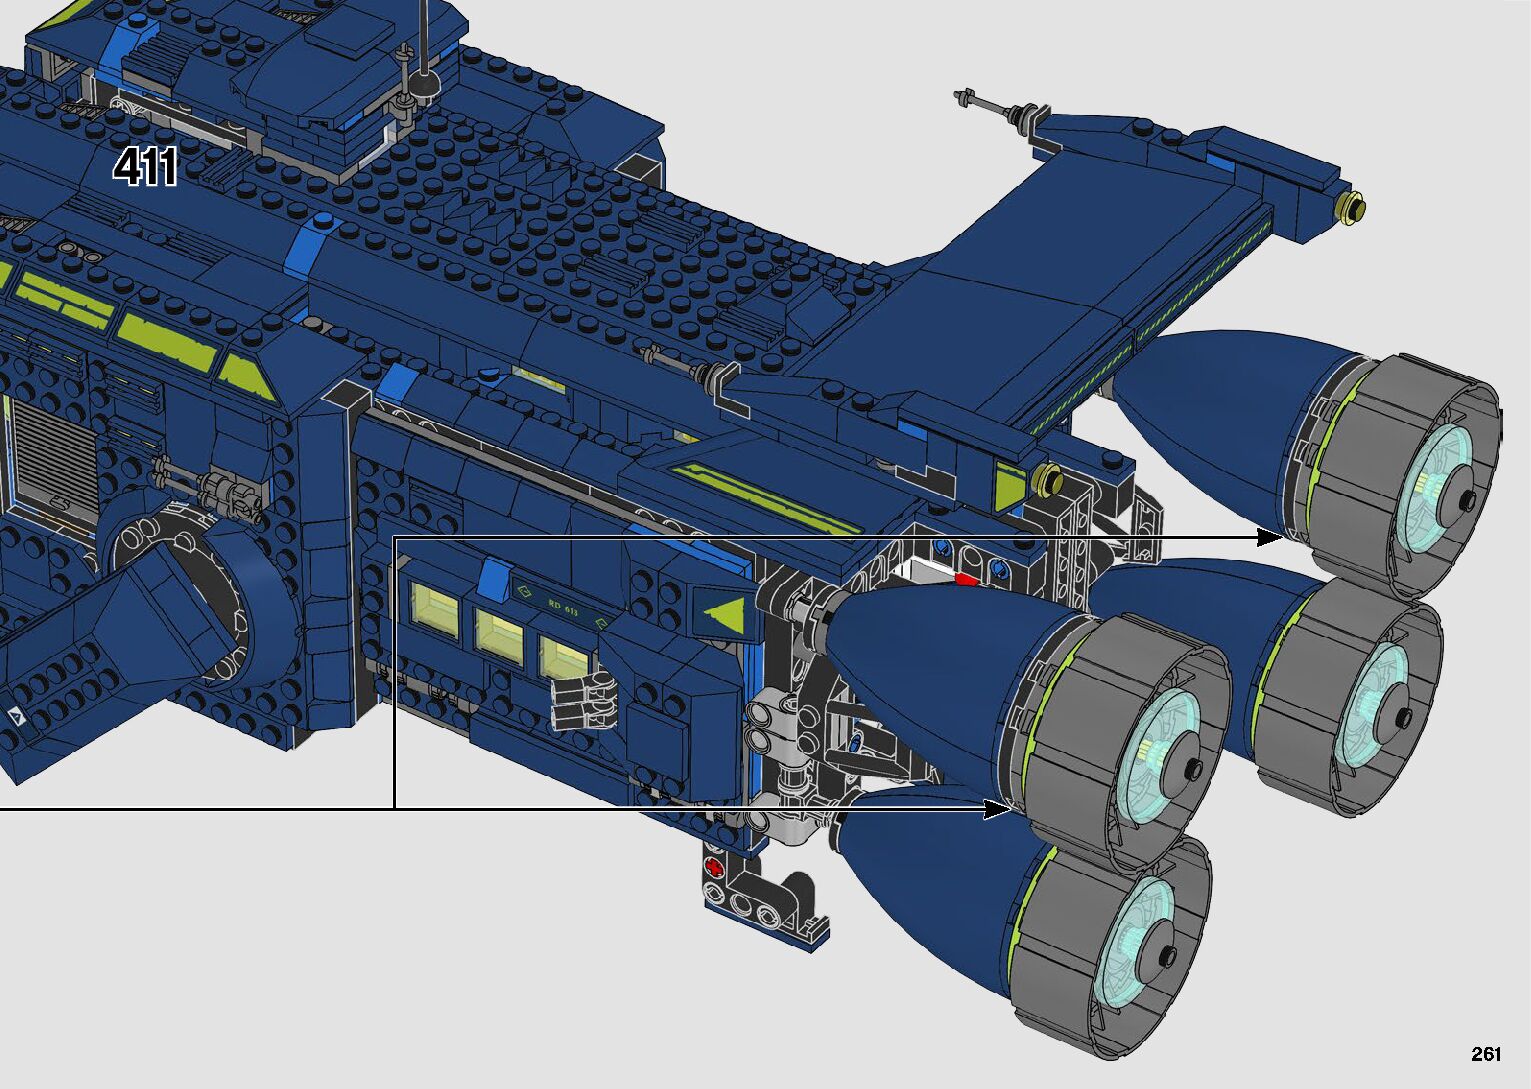Image resolution: width=1531 pixels, height=1089 pixels.
Task: Click the leftmost yellow window
Action: (435, 610)
